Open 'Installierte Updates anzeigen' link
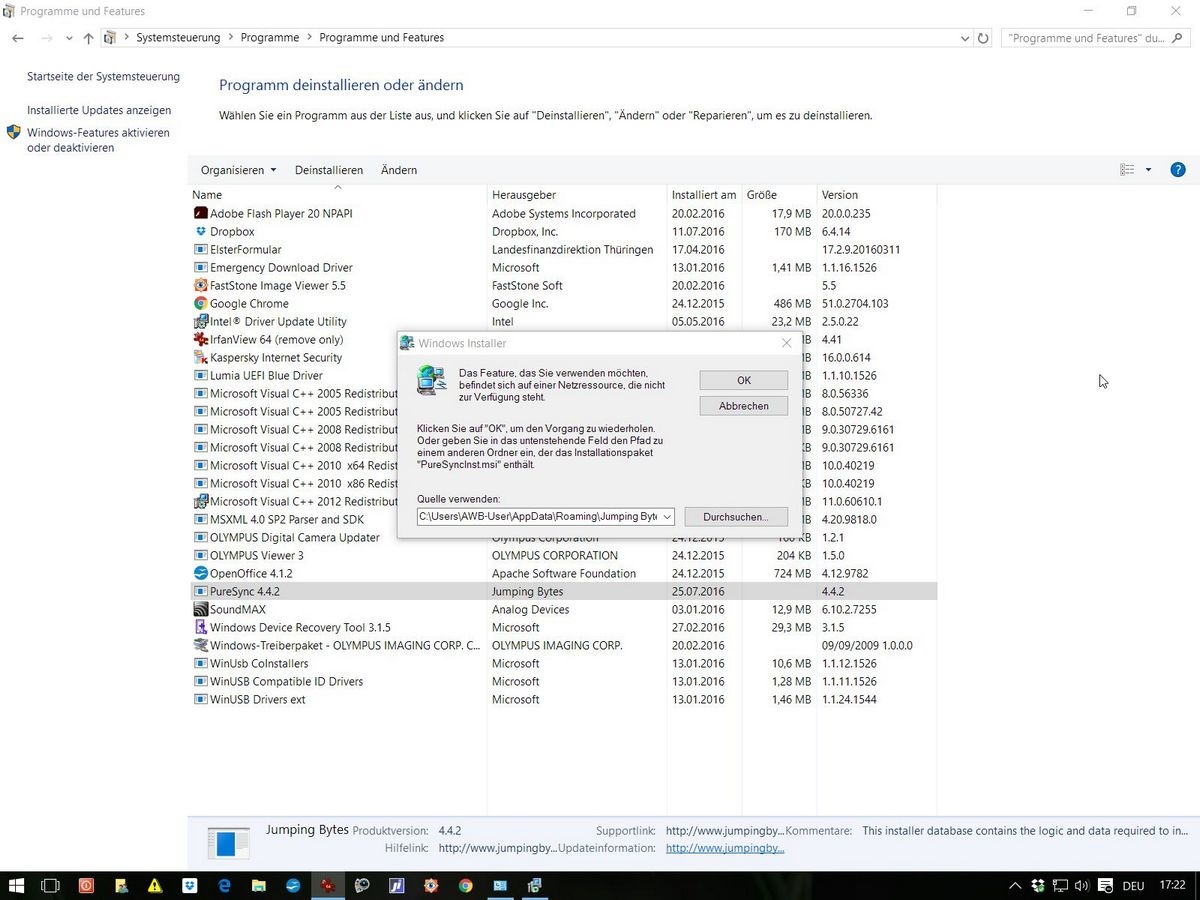1200x900 pixels. [x=99, y=110]
